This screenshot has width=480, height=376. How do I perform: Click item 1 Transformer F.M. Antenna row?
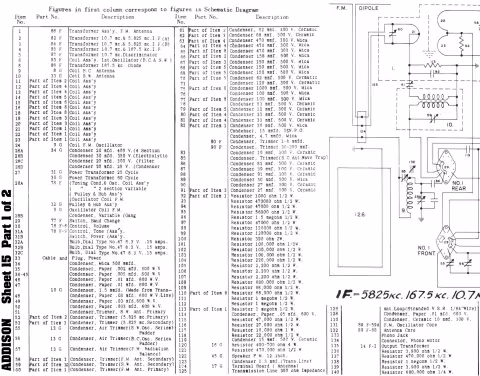(95, 31)
